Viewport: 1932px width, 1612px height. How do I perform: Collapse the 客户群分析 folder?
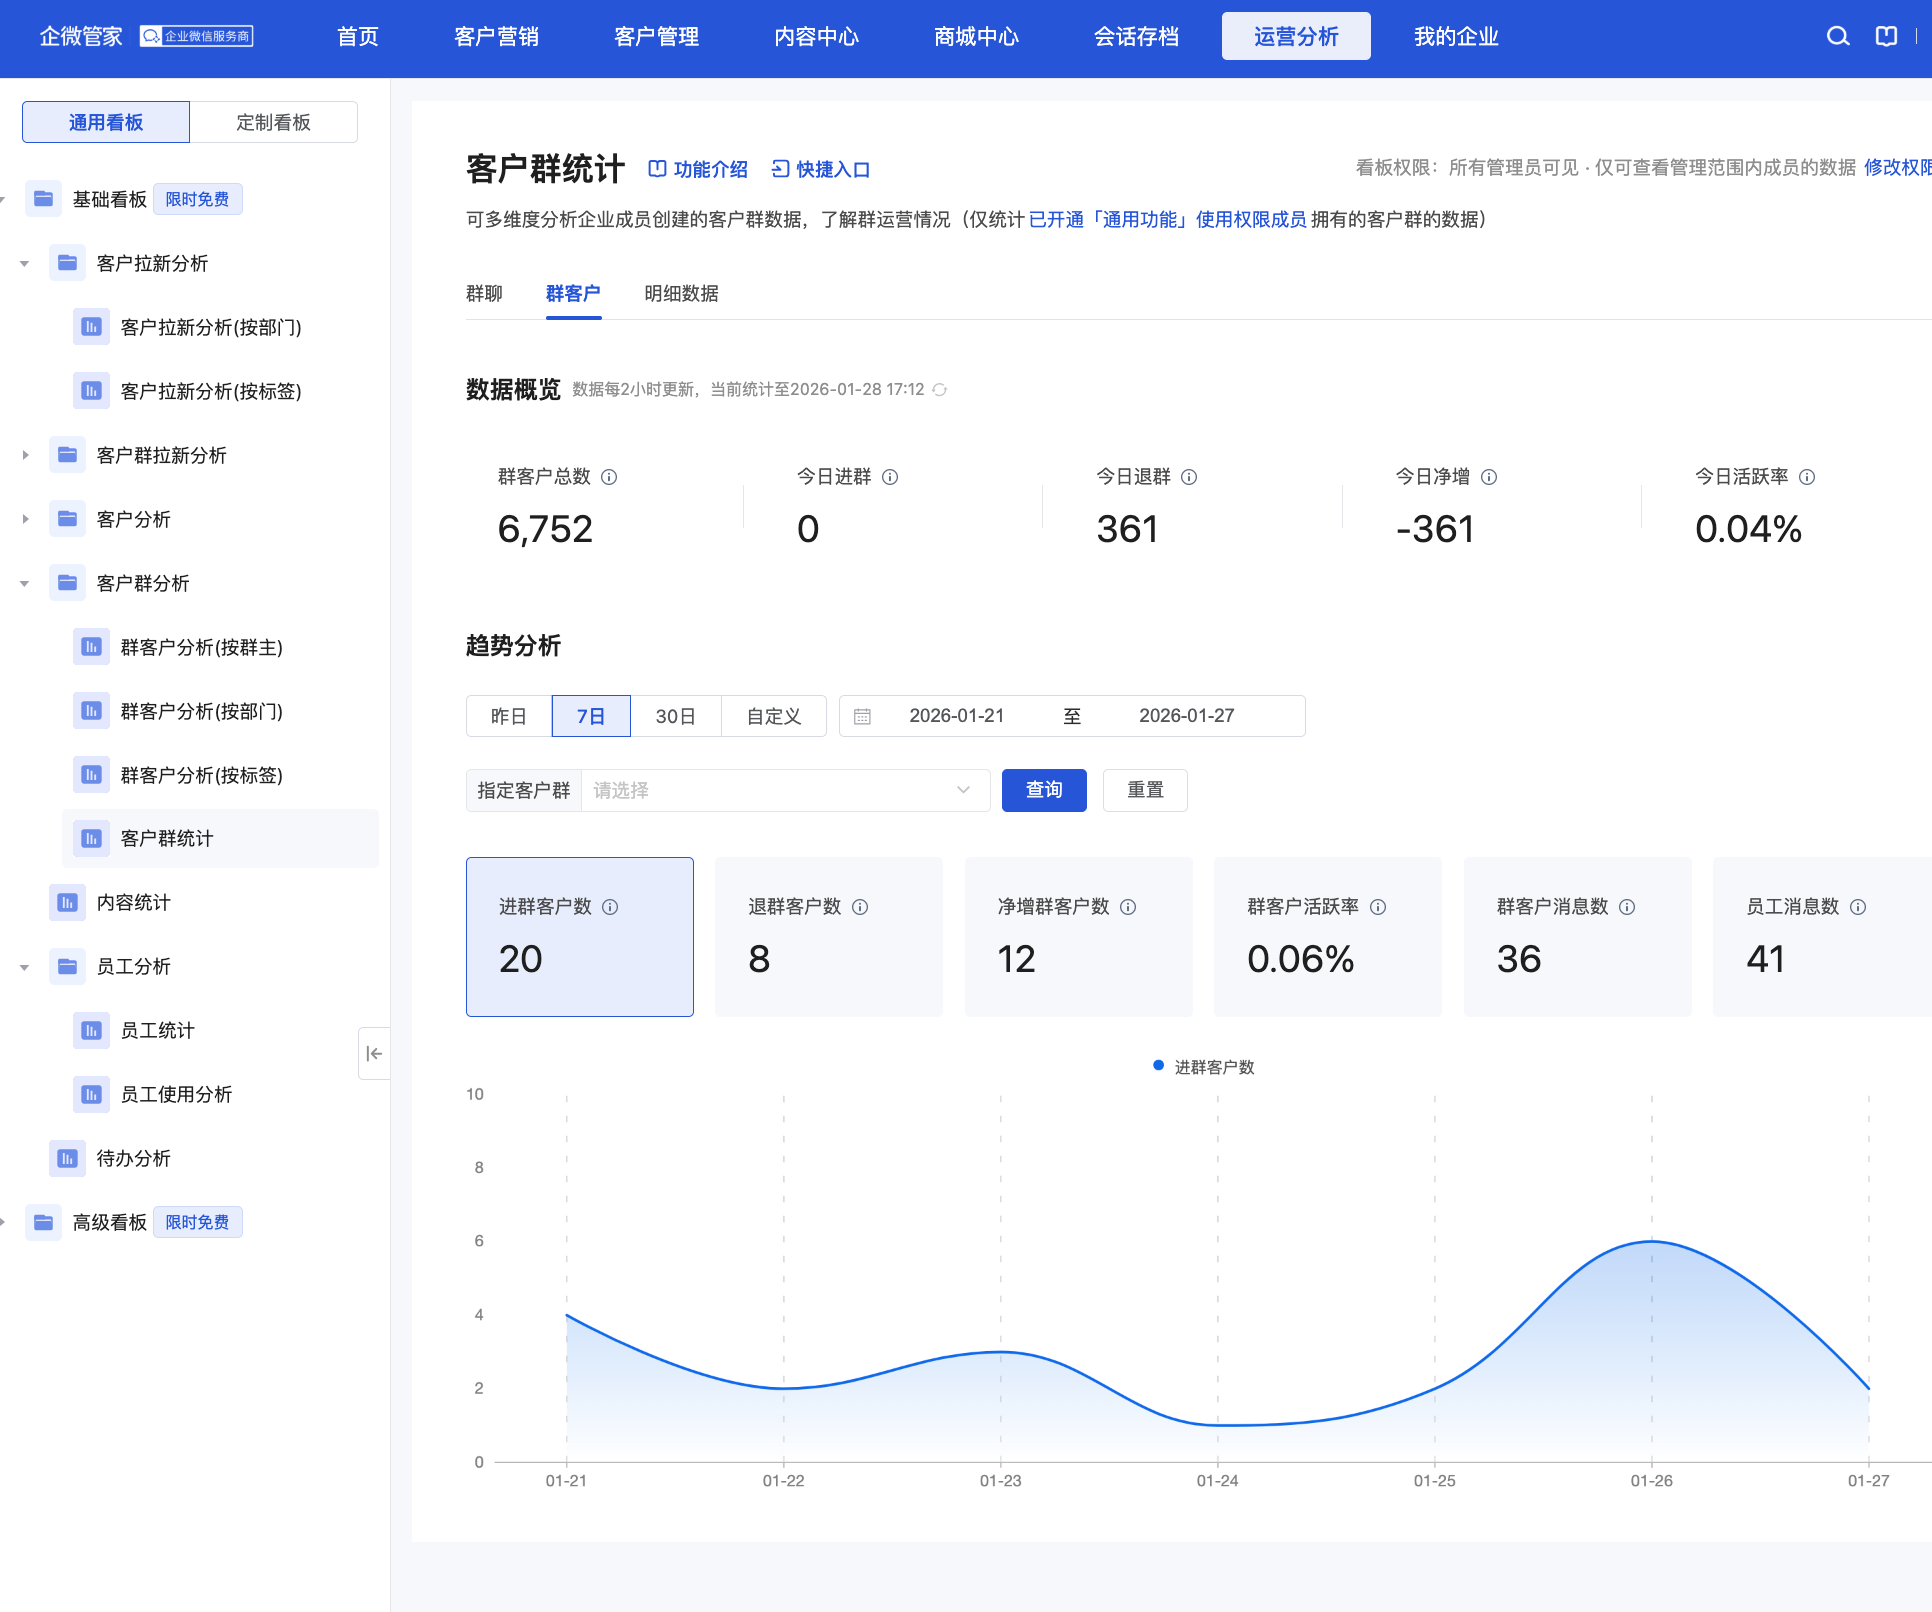click(25, 583)
